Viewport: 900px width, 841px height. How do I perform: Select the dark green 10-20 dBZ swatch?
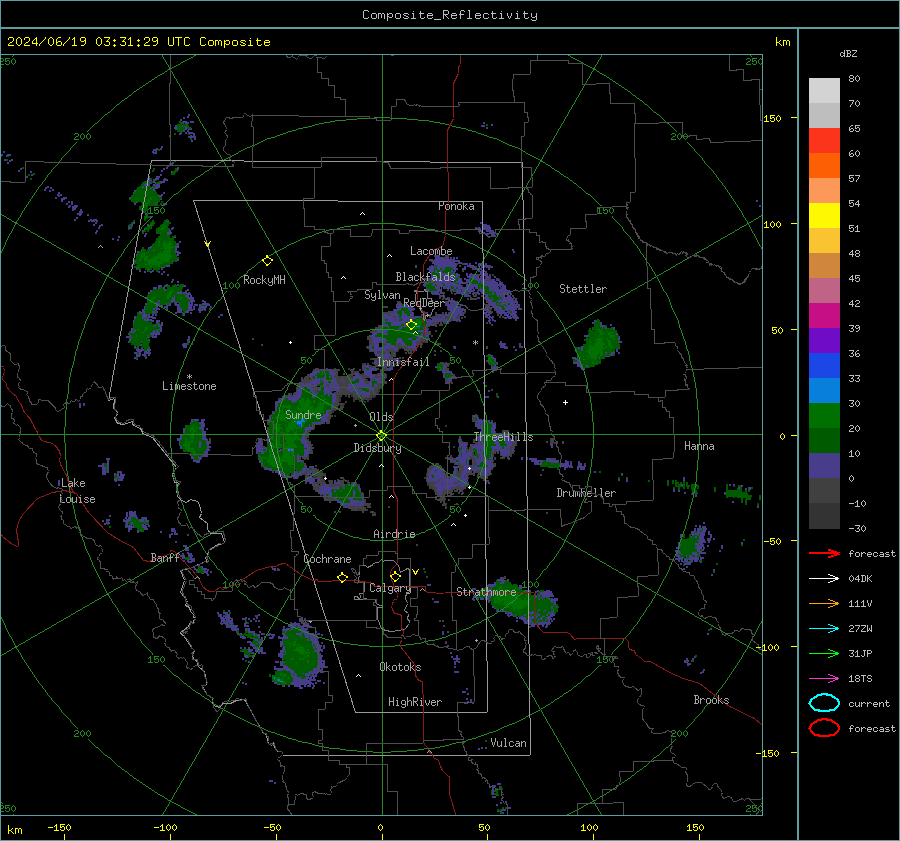point(824,441)
